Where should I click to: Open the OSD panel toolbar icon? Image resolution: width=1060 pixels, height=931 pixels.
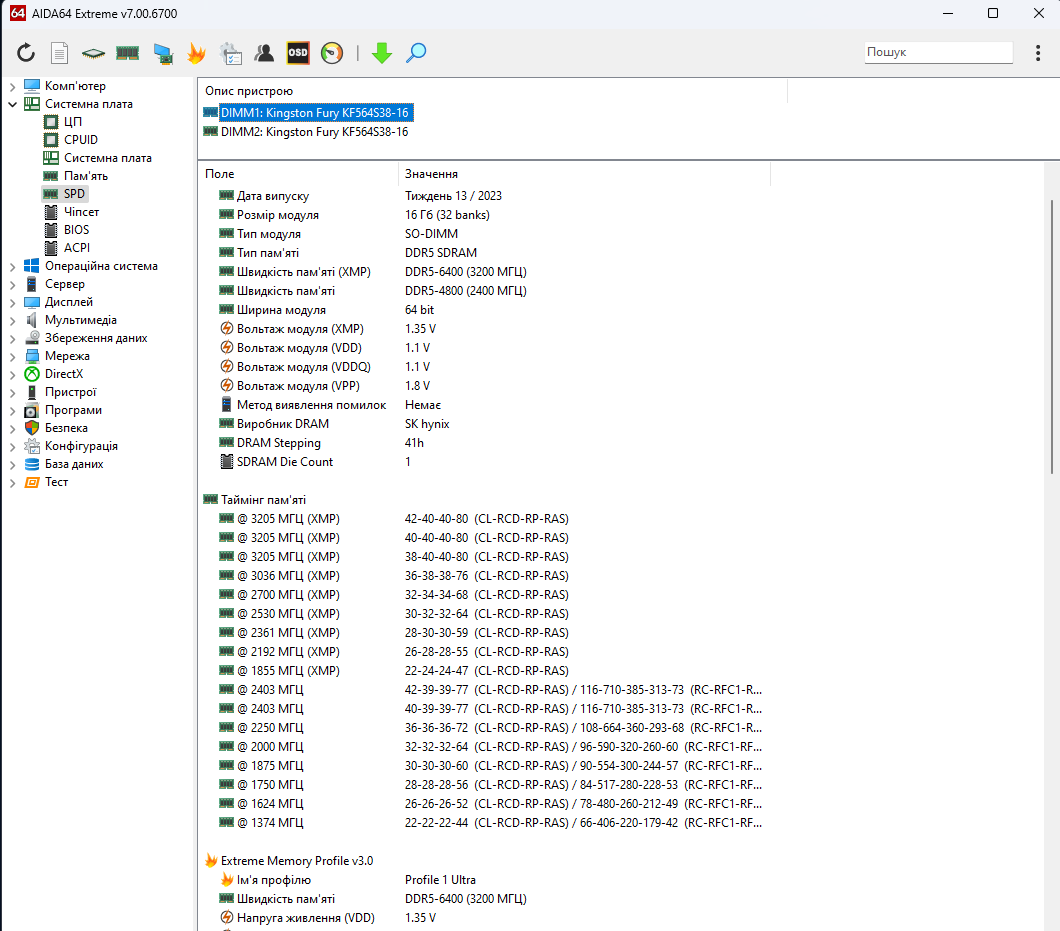click(298, 53)
